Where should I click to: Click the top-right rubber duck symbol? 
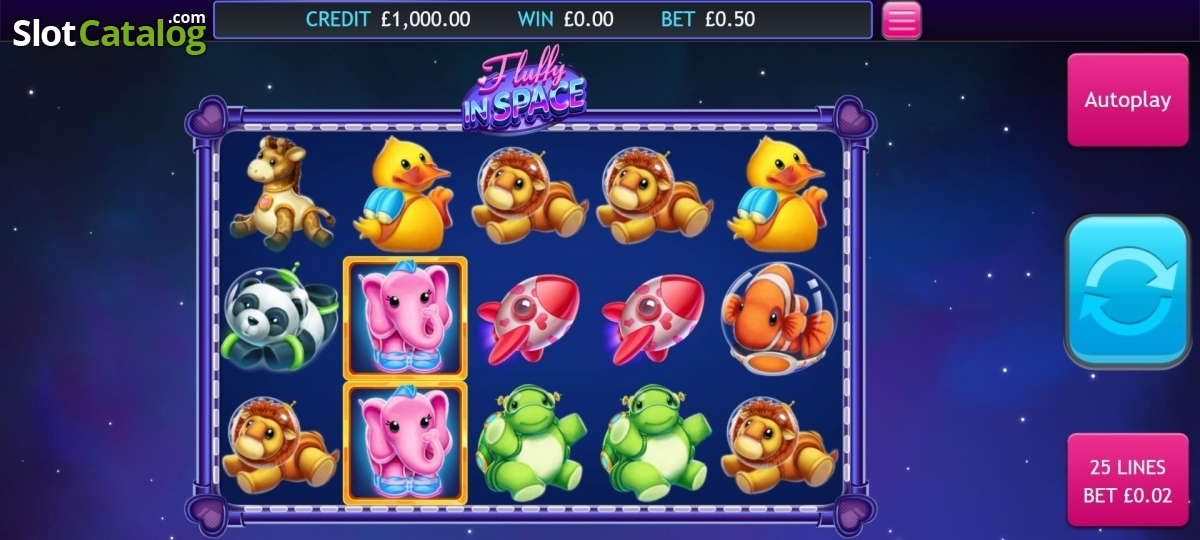(x=779, y=192)
